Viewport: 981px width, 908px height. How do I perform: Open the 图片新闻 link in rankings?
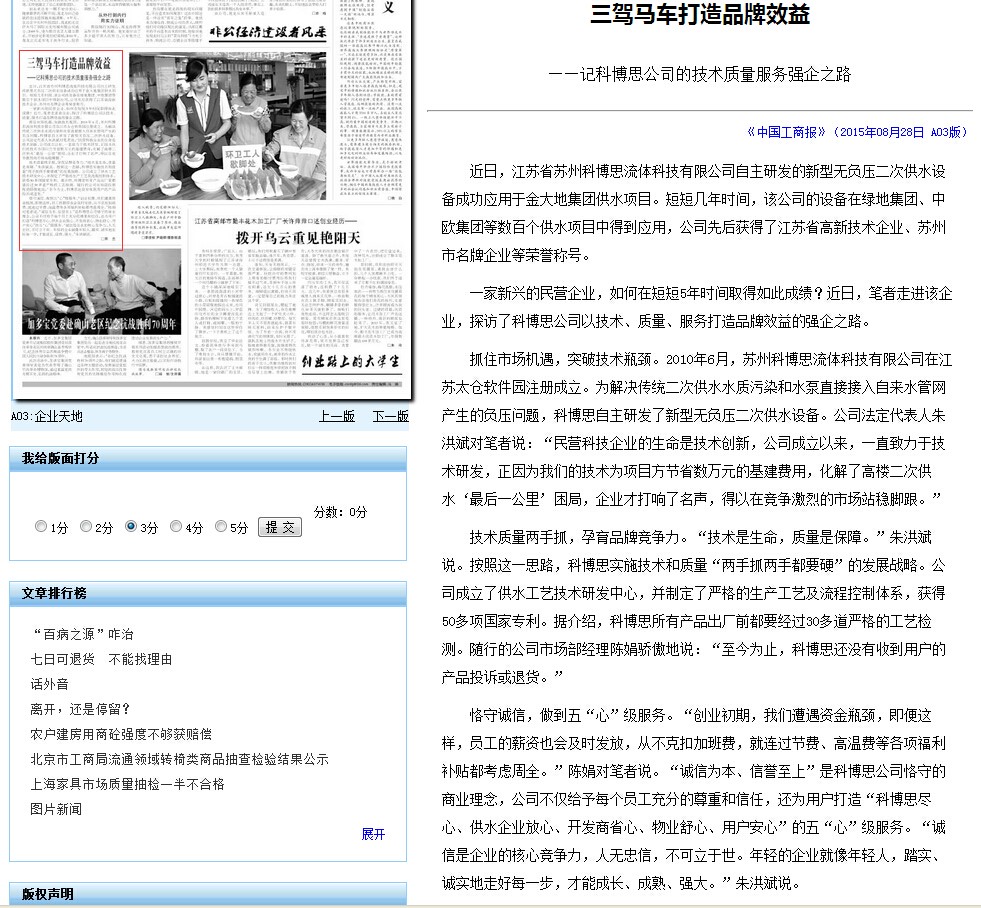[x=56, y=809]
